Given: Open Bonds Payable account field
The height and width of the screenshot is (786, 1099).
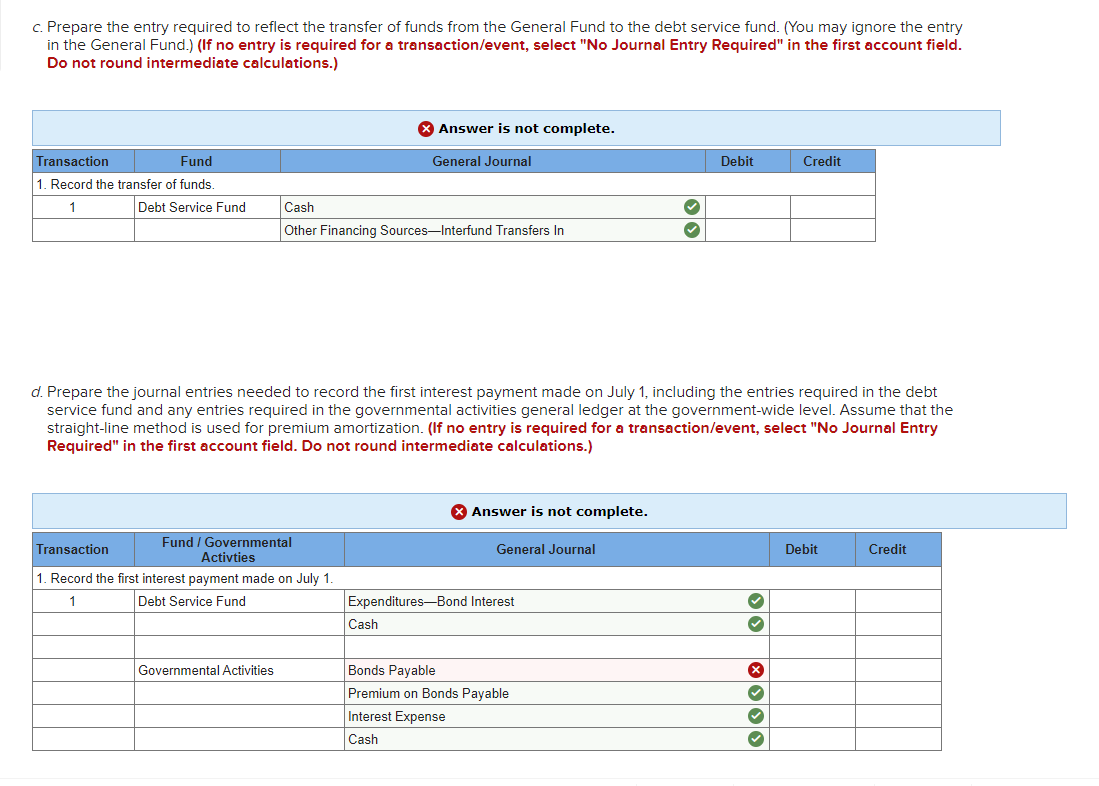Looking at the screenshot, I should click(557, 670).
